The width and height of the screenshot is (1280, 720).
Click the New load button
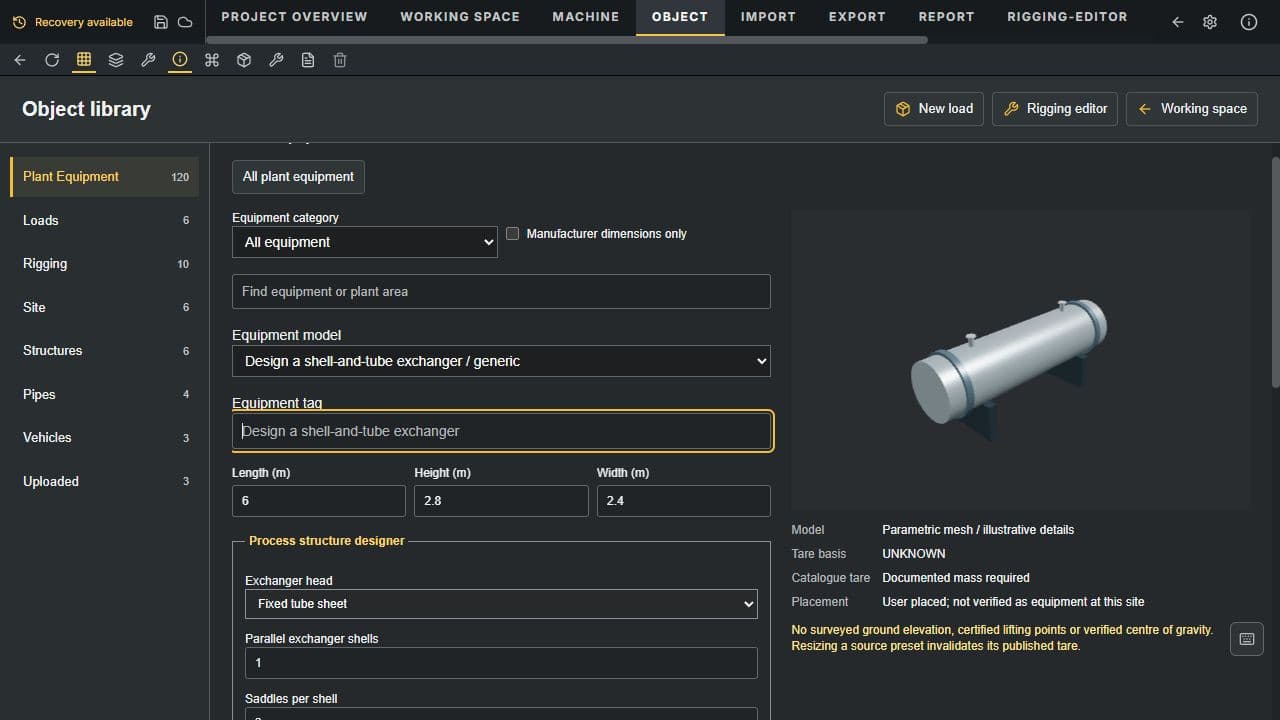(x=934, y=109)
